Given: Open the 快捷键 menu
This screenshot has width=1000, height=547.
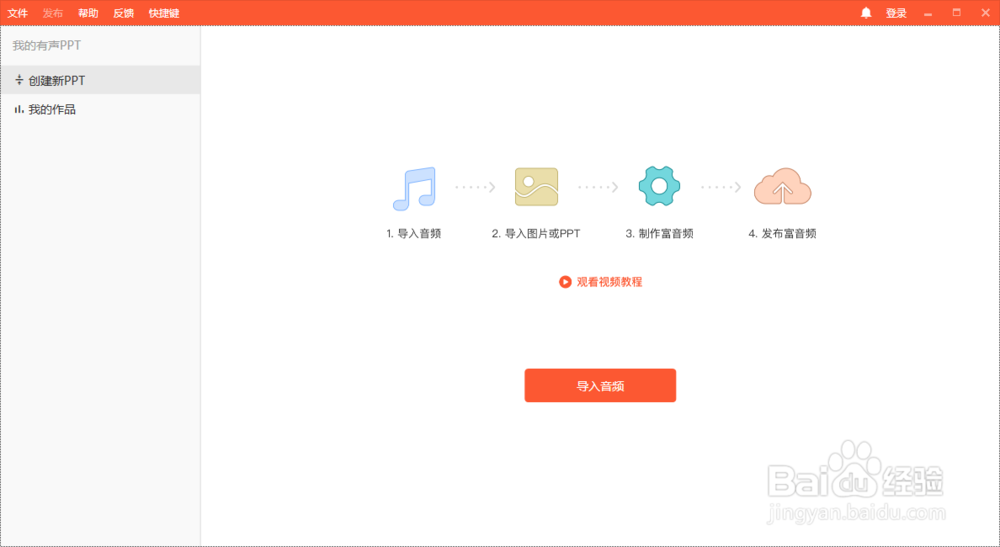Looking at the screenshot, I should (164, 13).
